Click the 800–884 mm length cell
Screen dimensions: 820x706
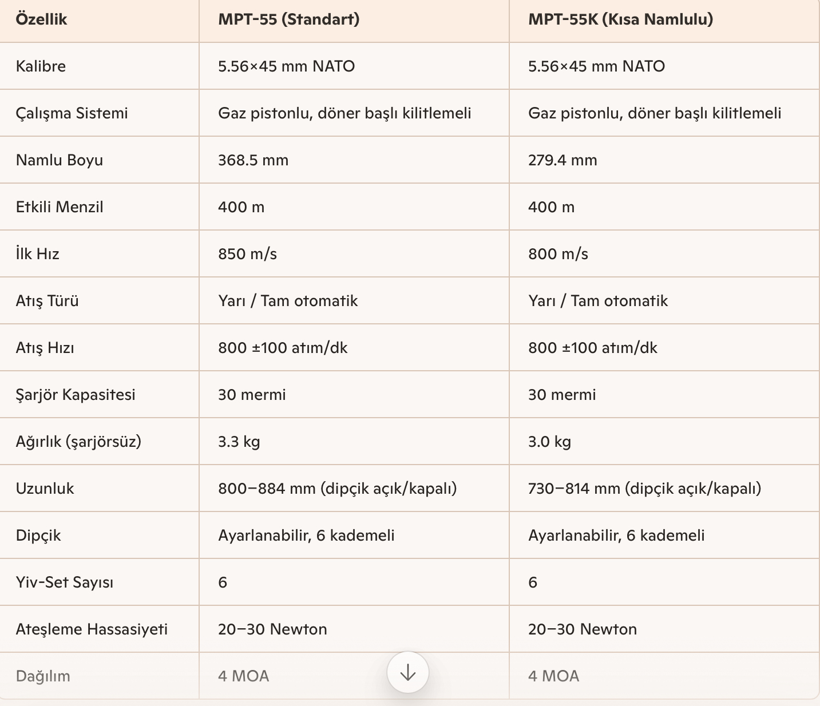(x=337, y=489)
